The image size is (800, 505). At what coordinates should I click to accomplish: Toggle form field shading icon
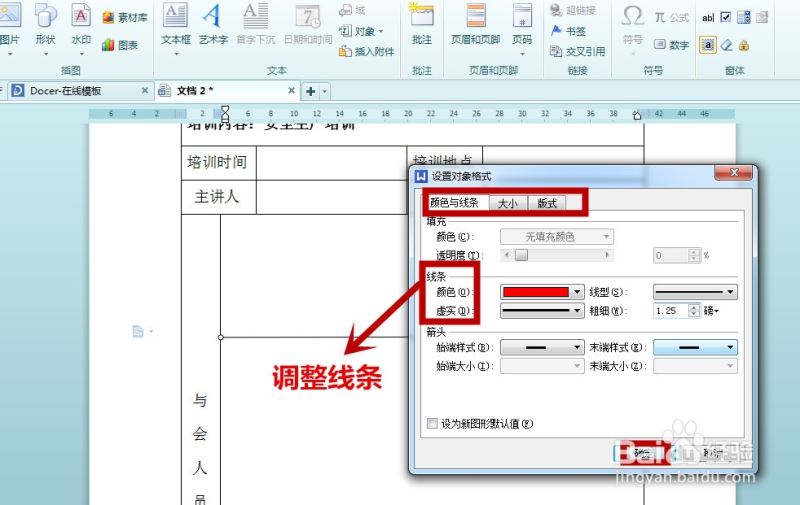pyautogui.click(x=708, y=45)
